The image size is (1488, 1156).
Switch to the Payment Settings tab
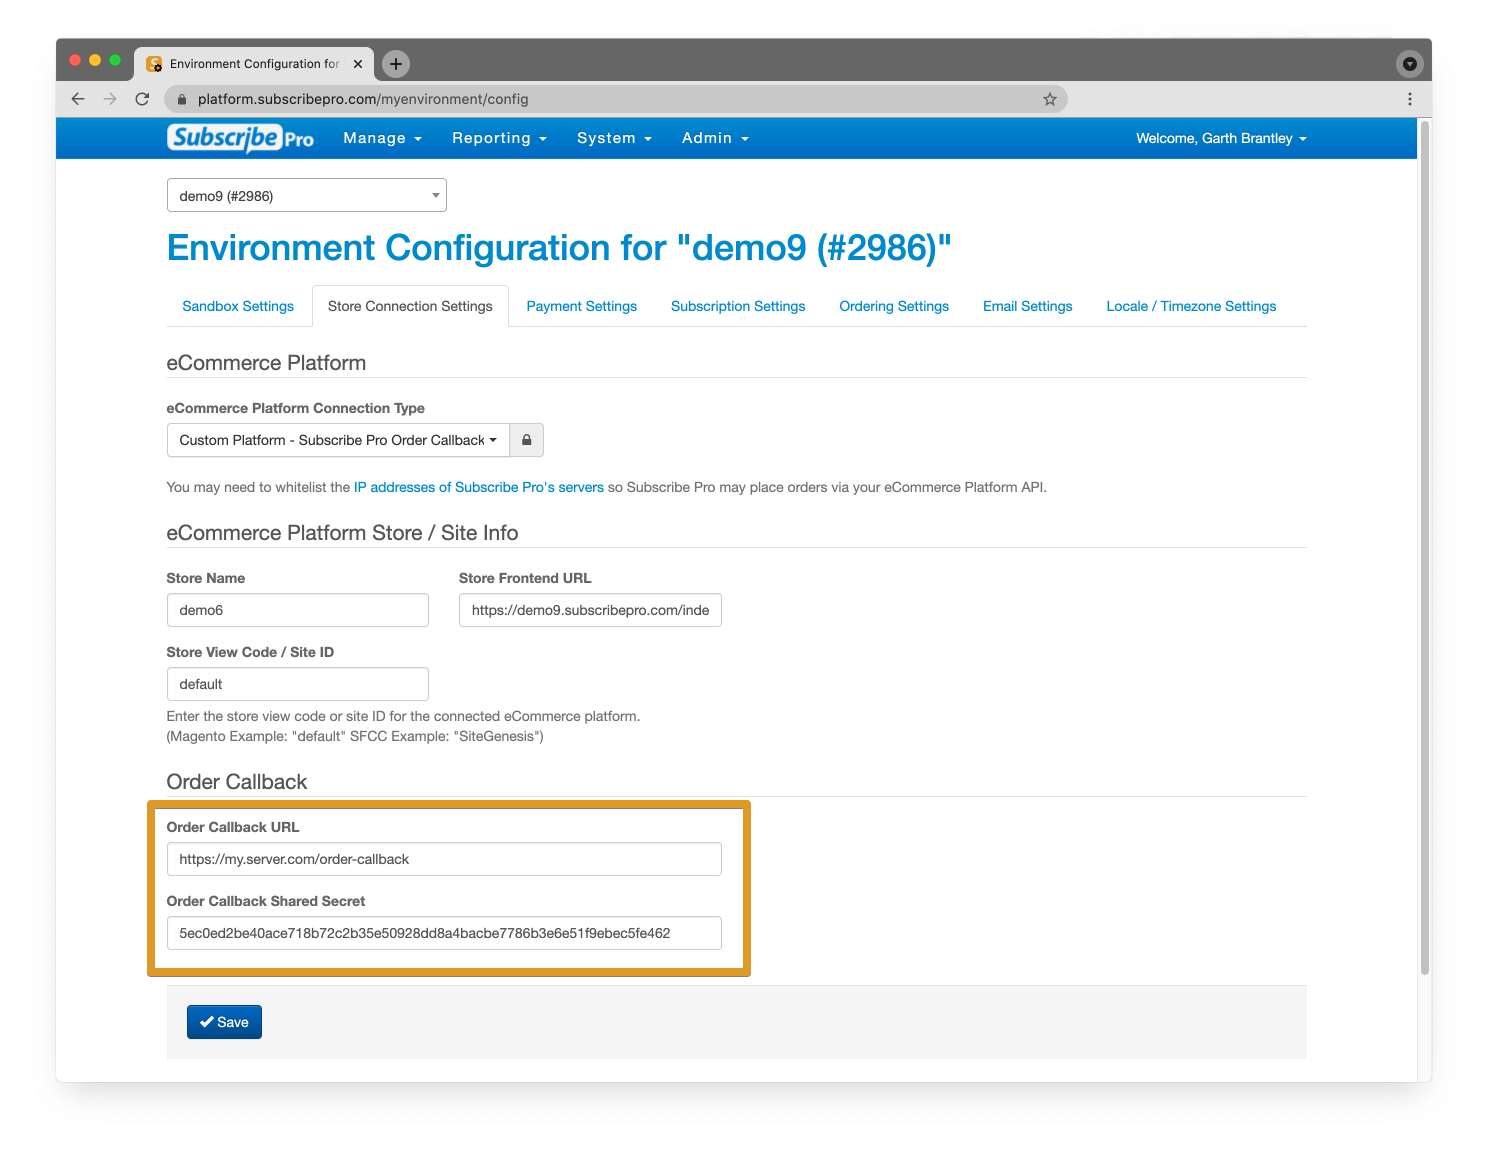pyautogui.click(x=582, y=306)
